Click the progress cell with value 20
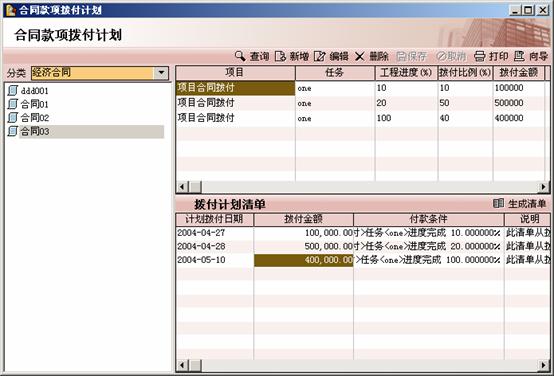The image size is (554, 376). pos(406,103)
